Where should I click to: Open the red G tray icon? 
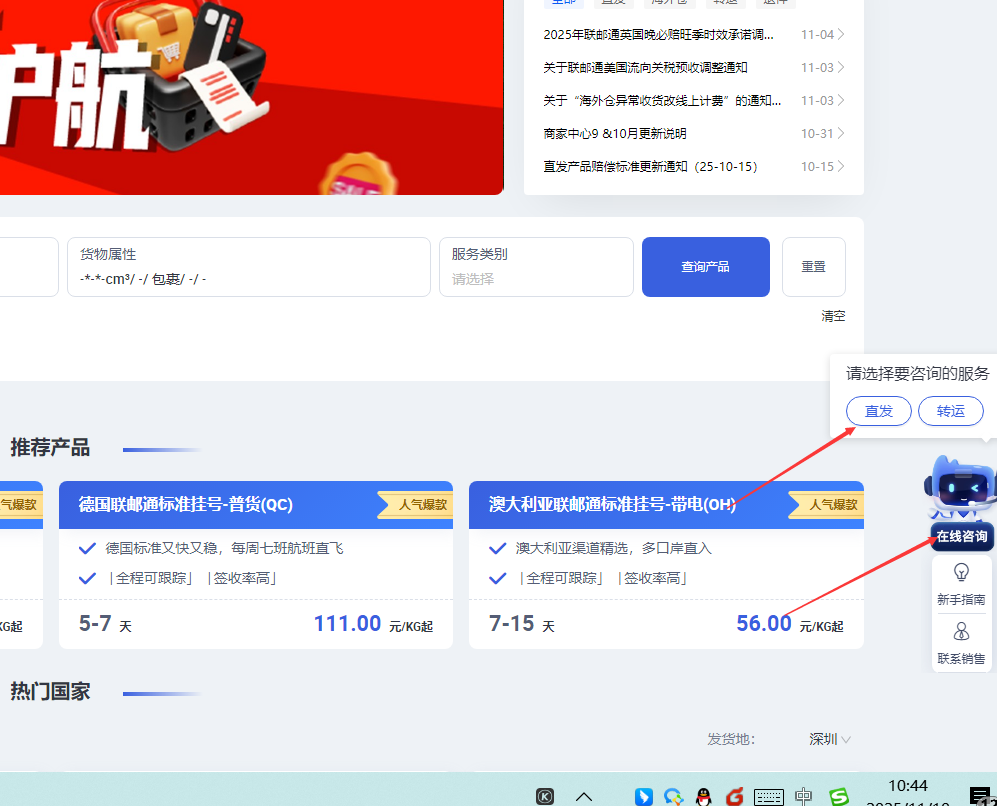point(735,796)
